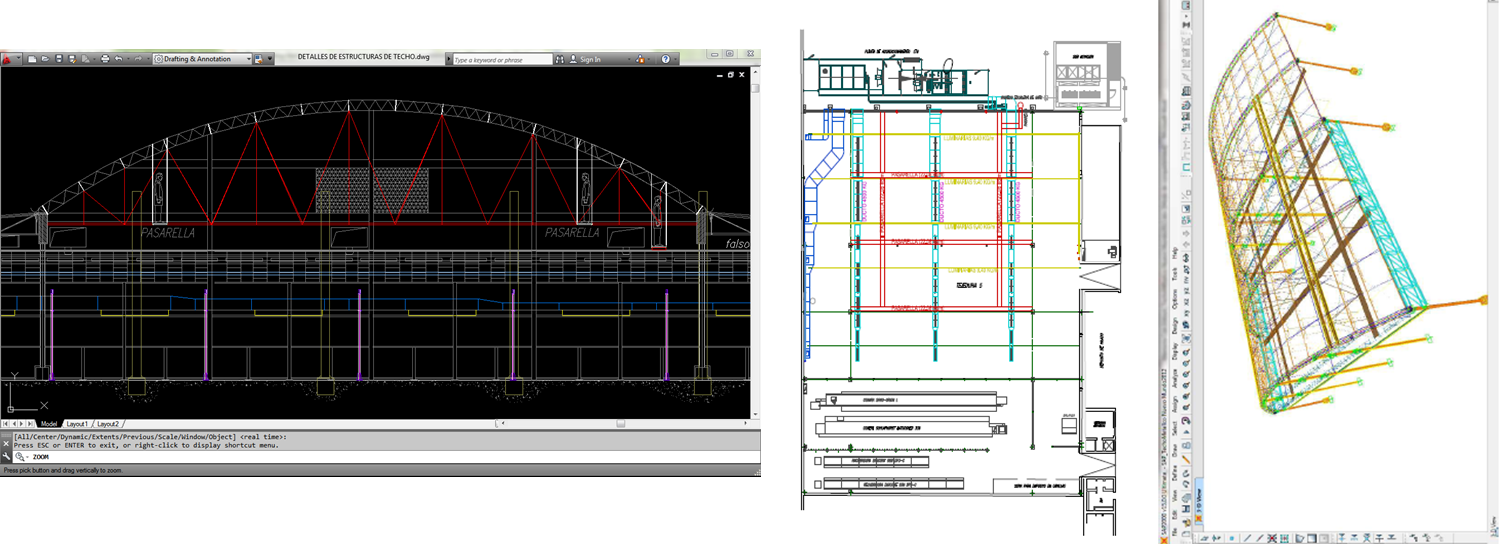Image resolution: width=1501 pixels, height=544 pixels.
Task: Switch to the Layout2 tab
Action: pos(108,424)
